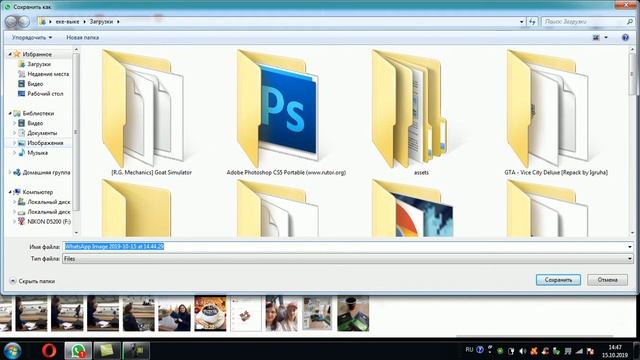Open the Упорядочить menu

coord(32,38)
